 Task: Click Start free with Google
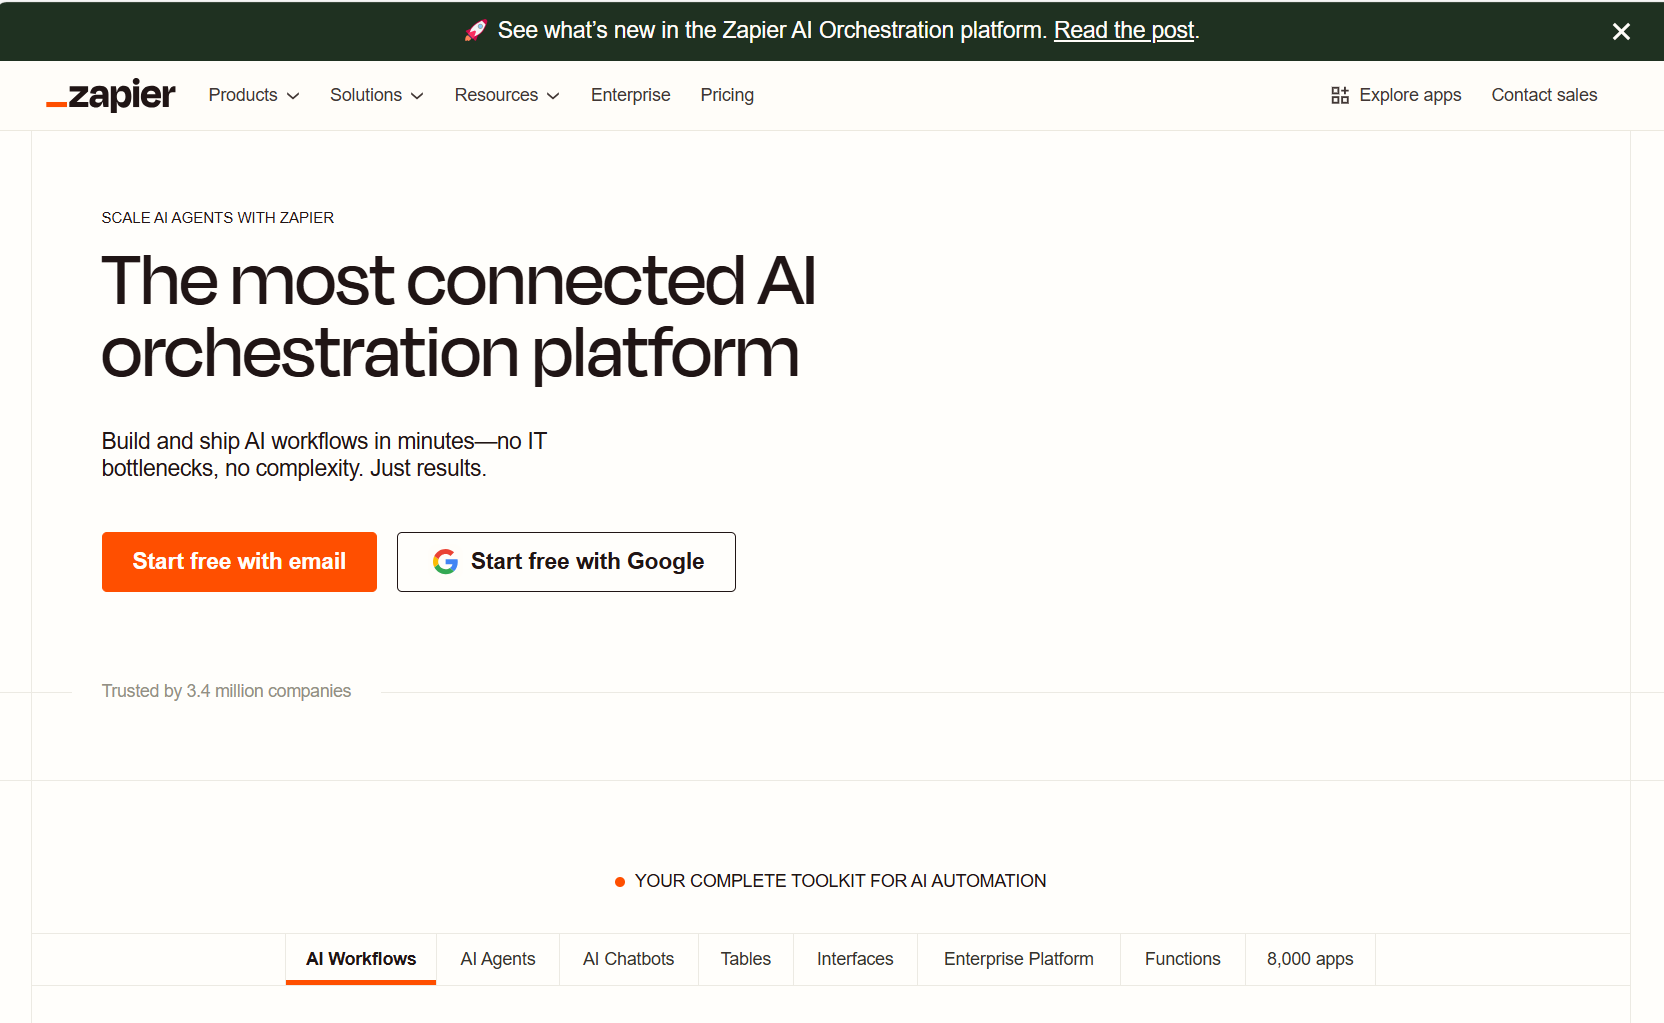pyautogui.click(x=566, y=562)
